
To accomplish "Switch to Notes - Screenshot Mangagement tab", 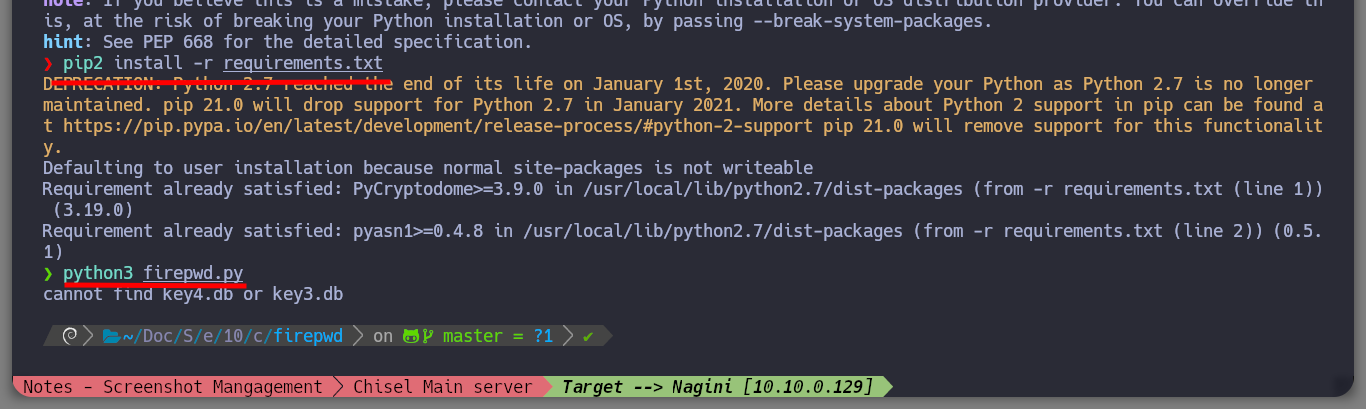I will pos(173,386).
